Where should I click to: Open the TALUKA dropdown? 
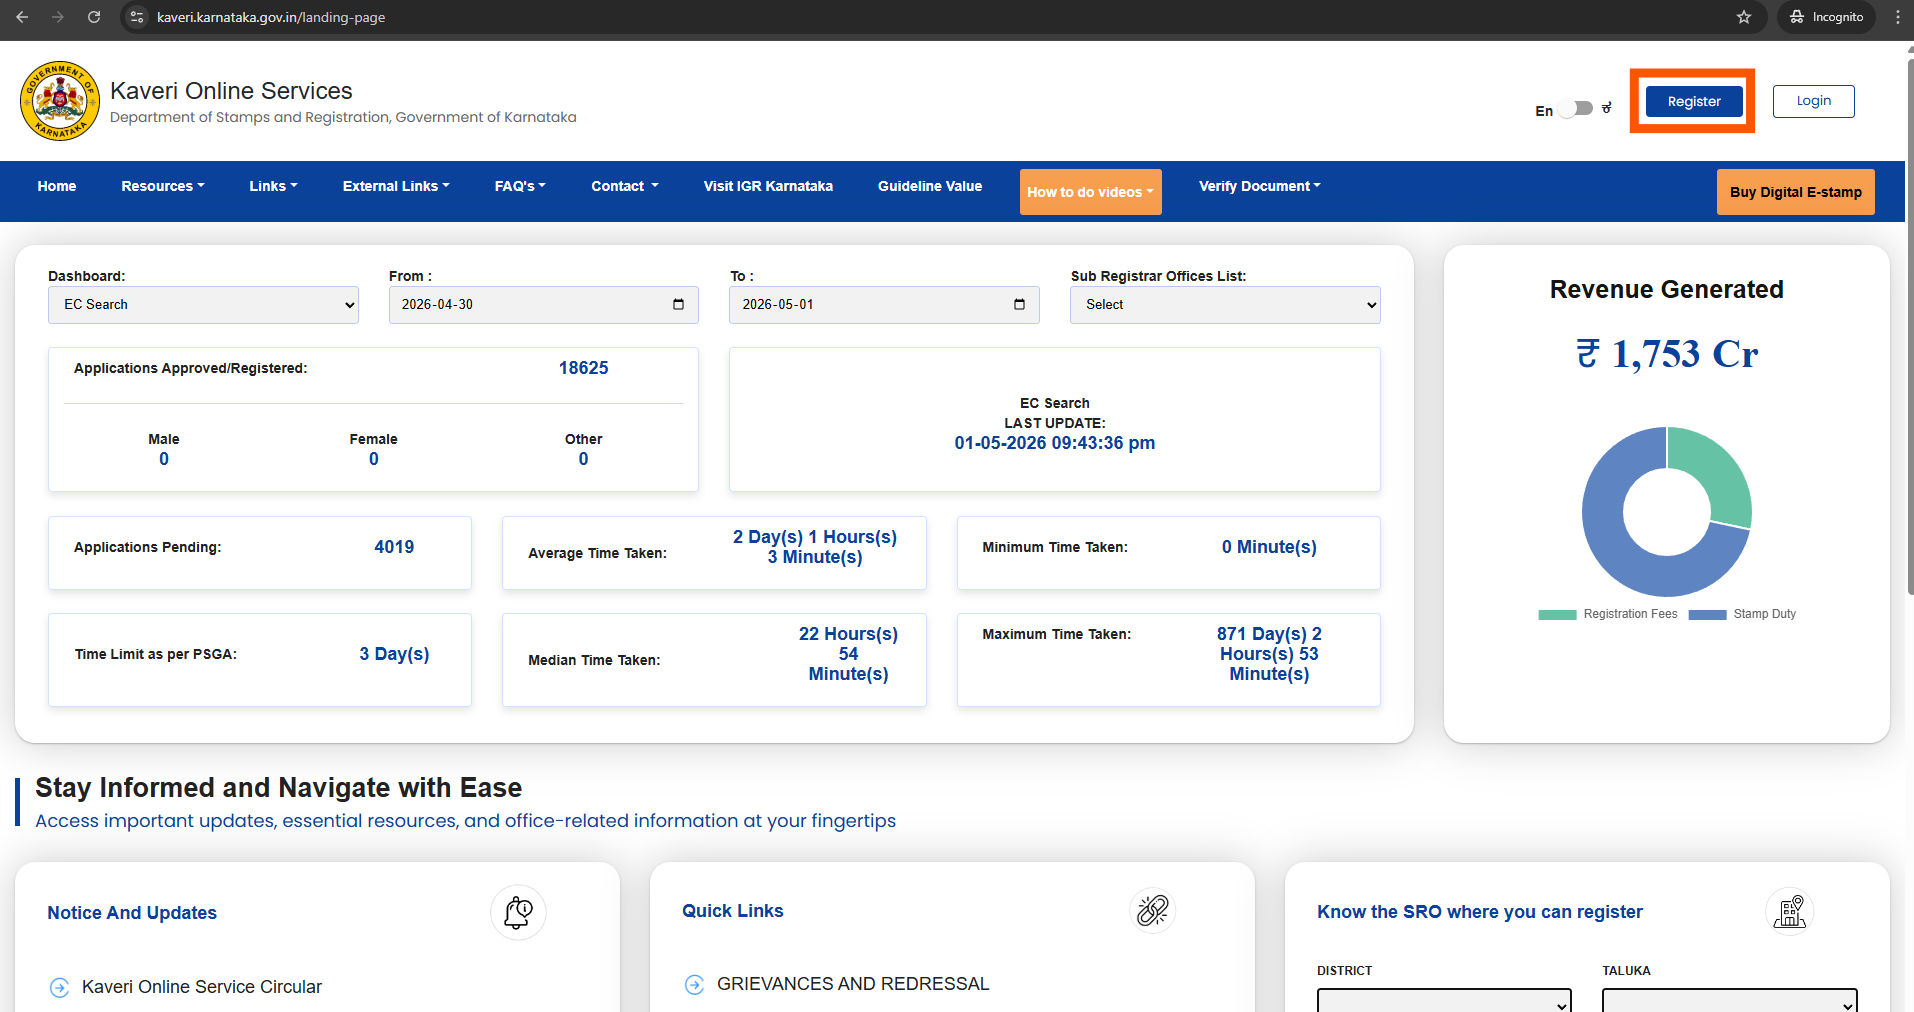click(1730, 1001)
